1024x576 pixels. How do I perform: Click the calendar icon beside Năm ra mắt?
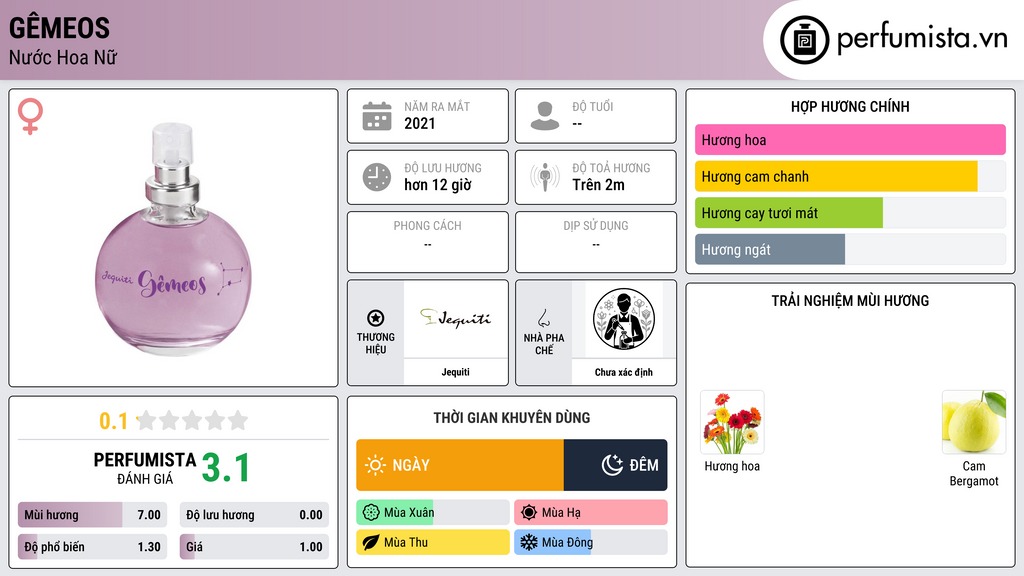click(x=377, y=116)
